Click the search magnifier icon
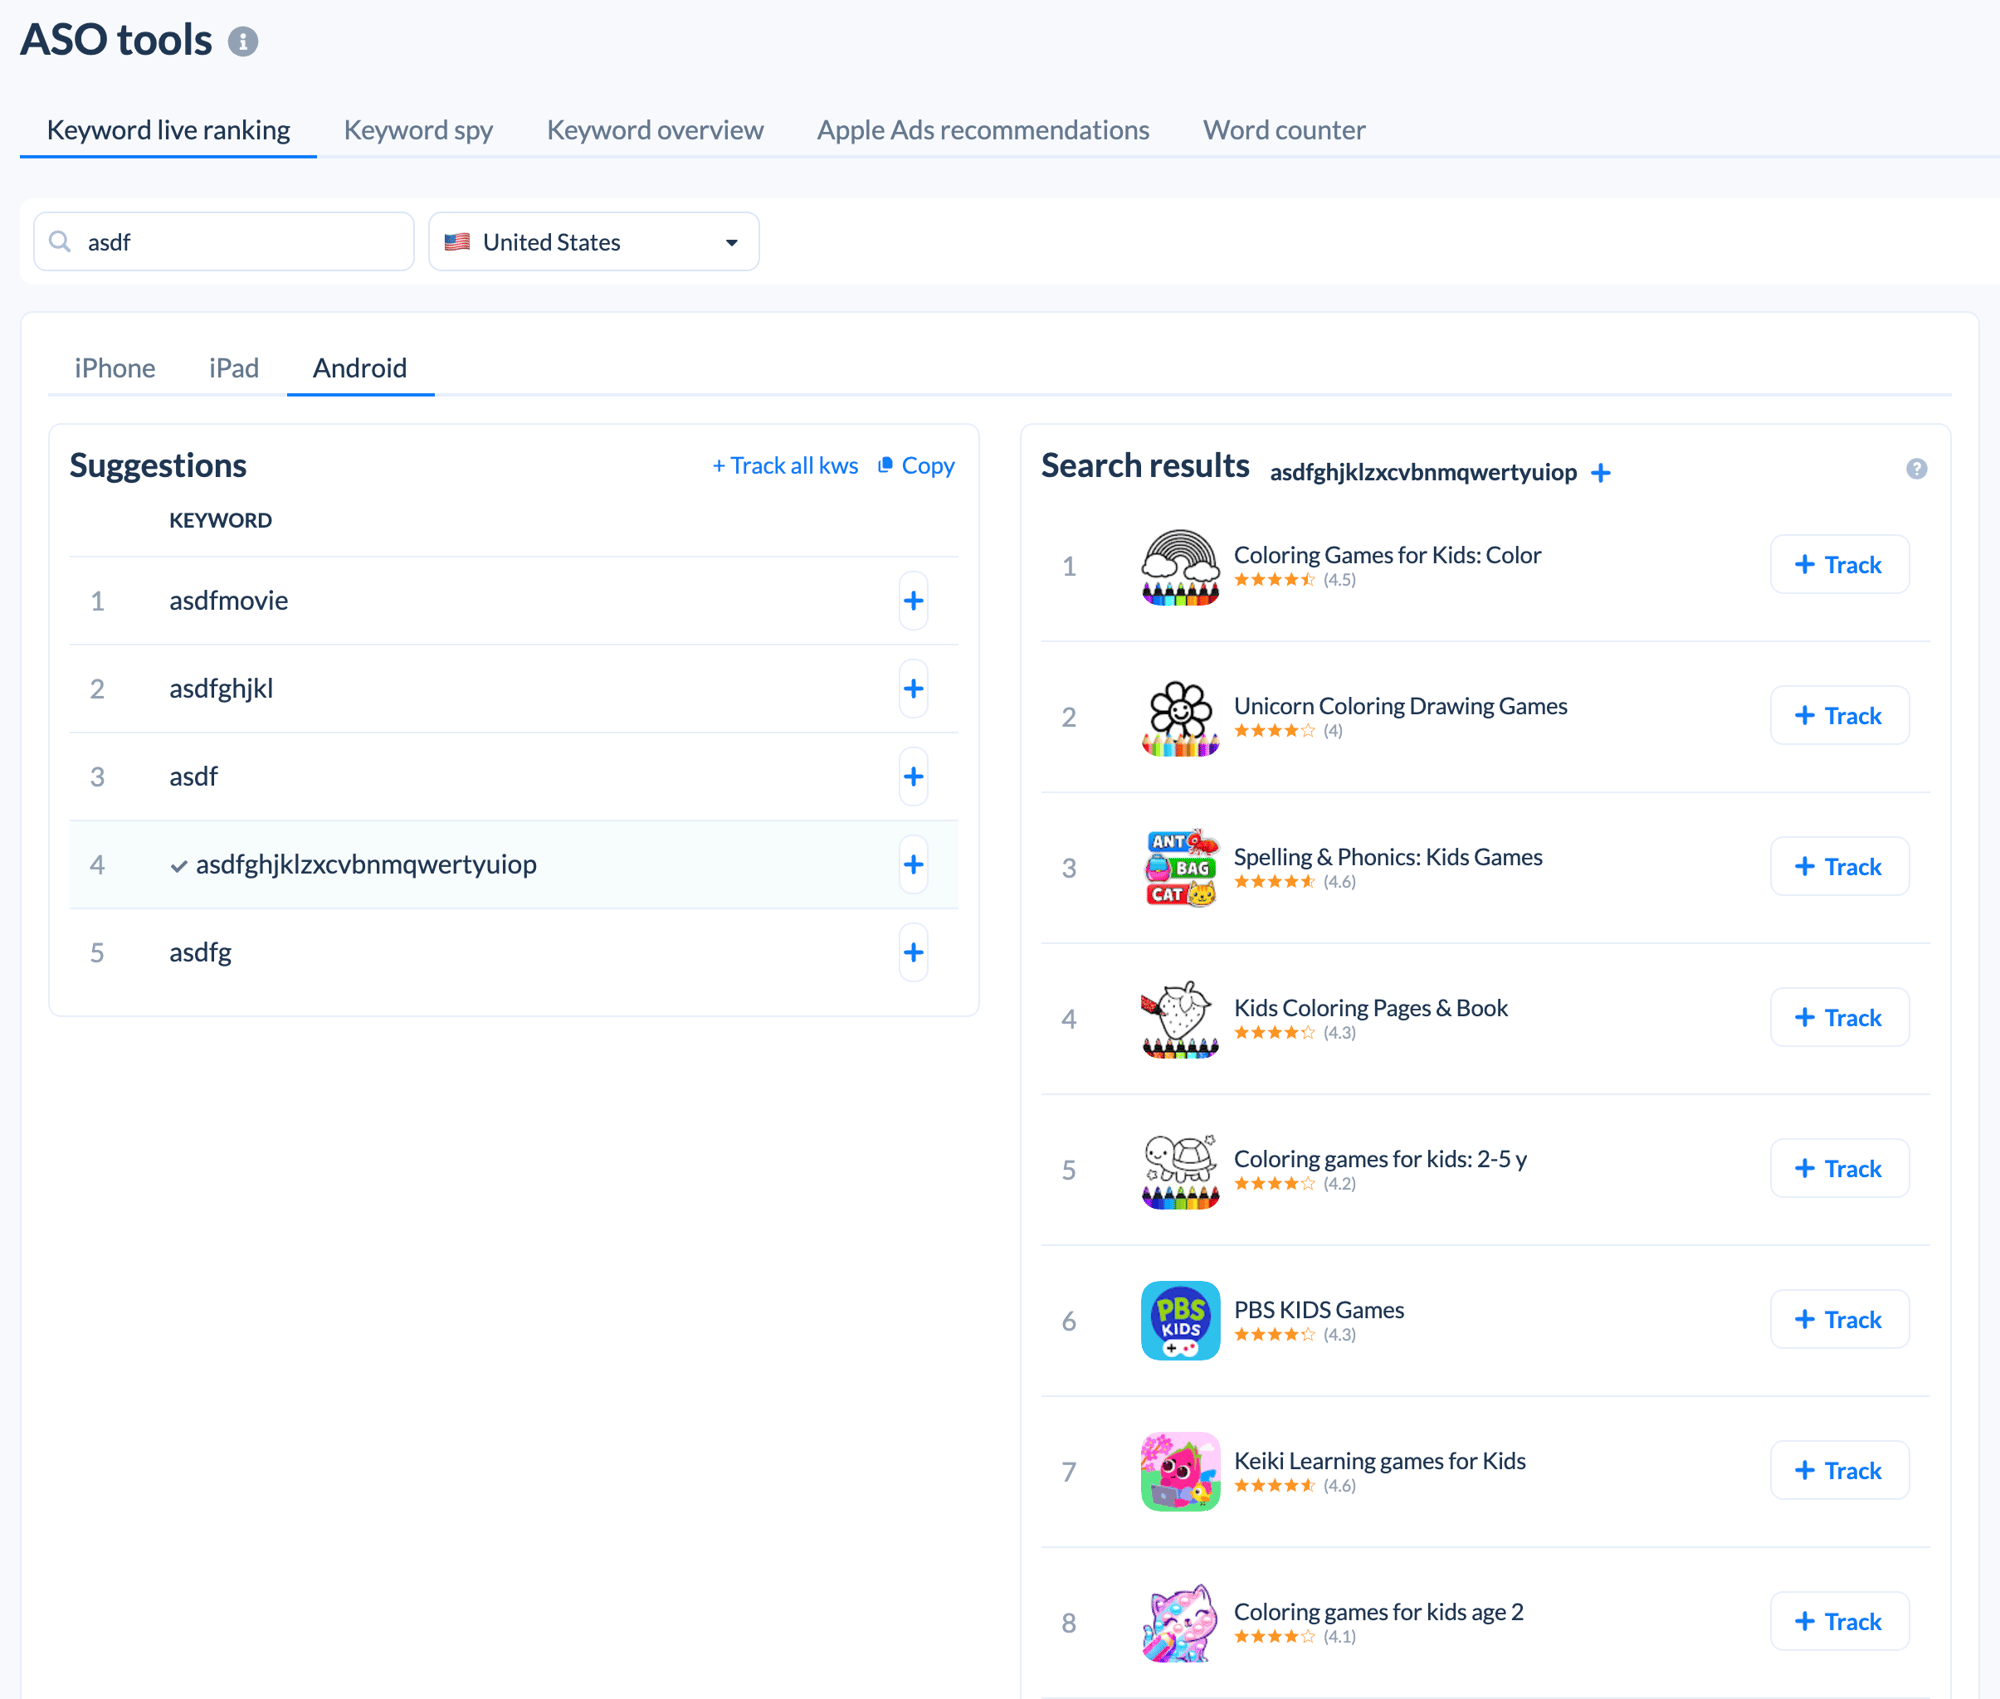 (60, 242)
